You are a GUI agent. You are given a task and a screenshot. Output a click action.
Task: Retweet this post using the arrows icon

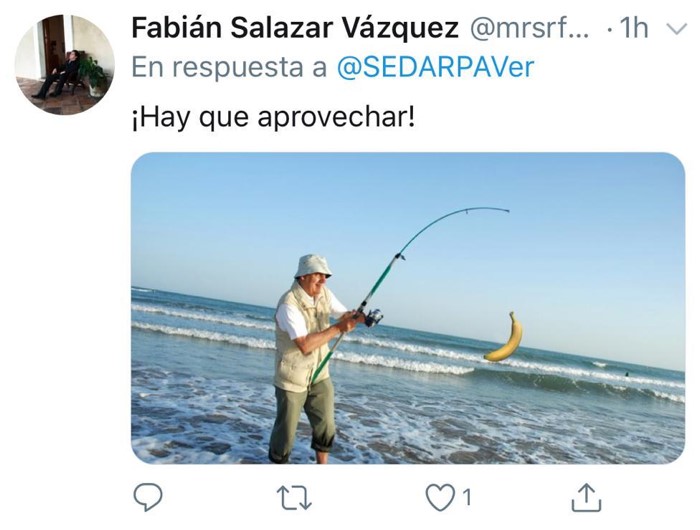[x=294, y=498]
